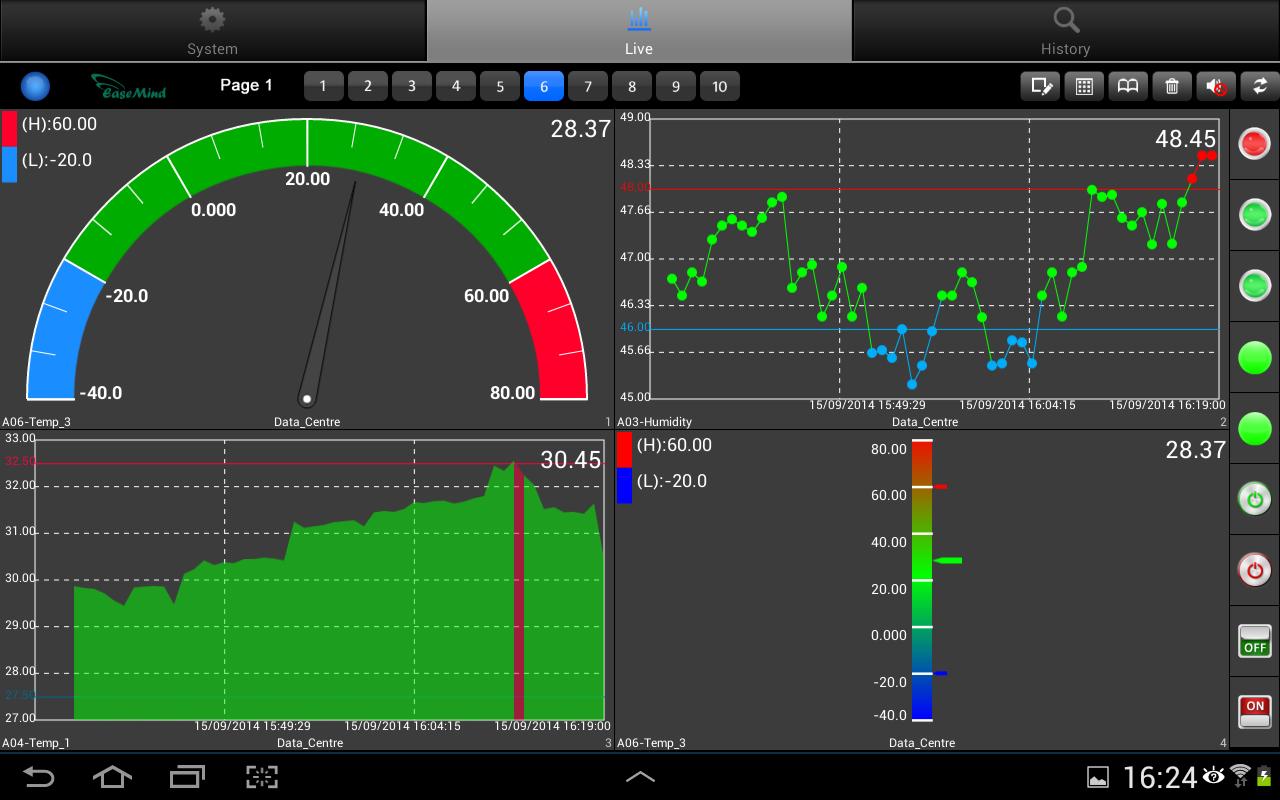The height and width of the screenshot is (800, 1280).
Task: Tap the battery charging icon
Action: point(1264,776)
